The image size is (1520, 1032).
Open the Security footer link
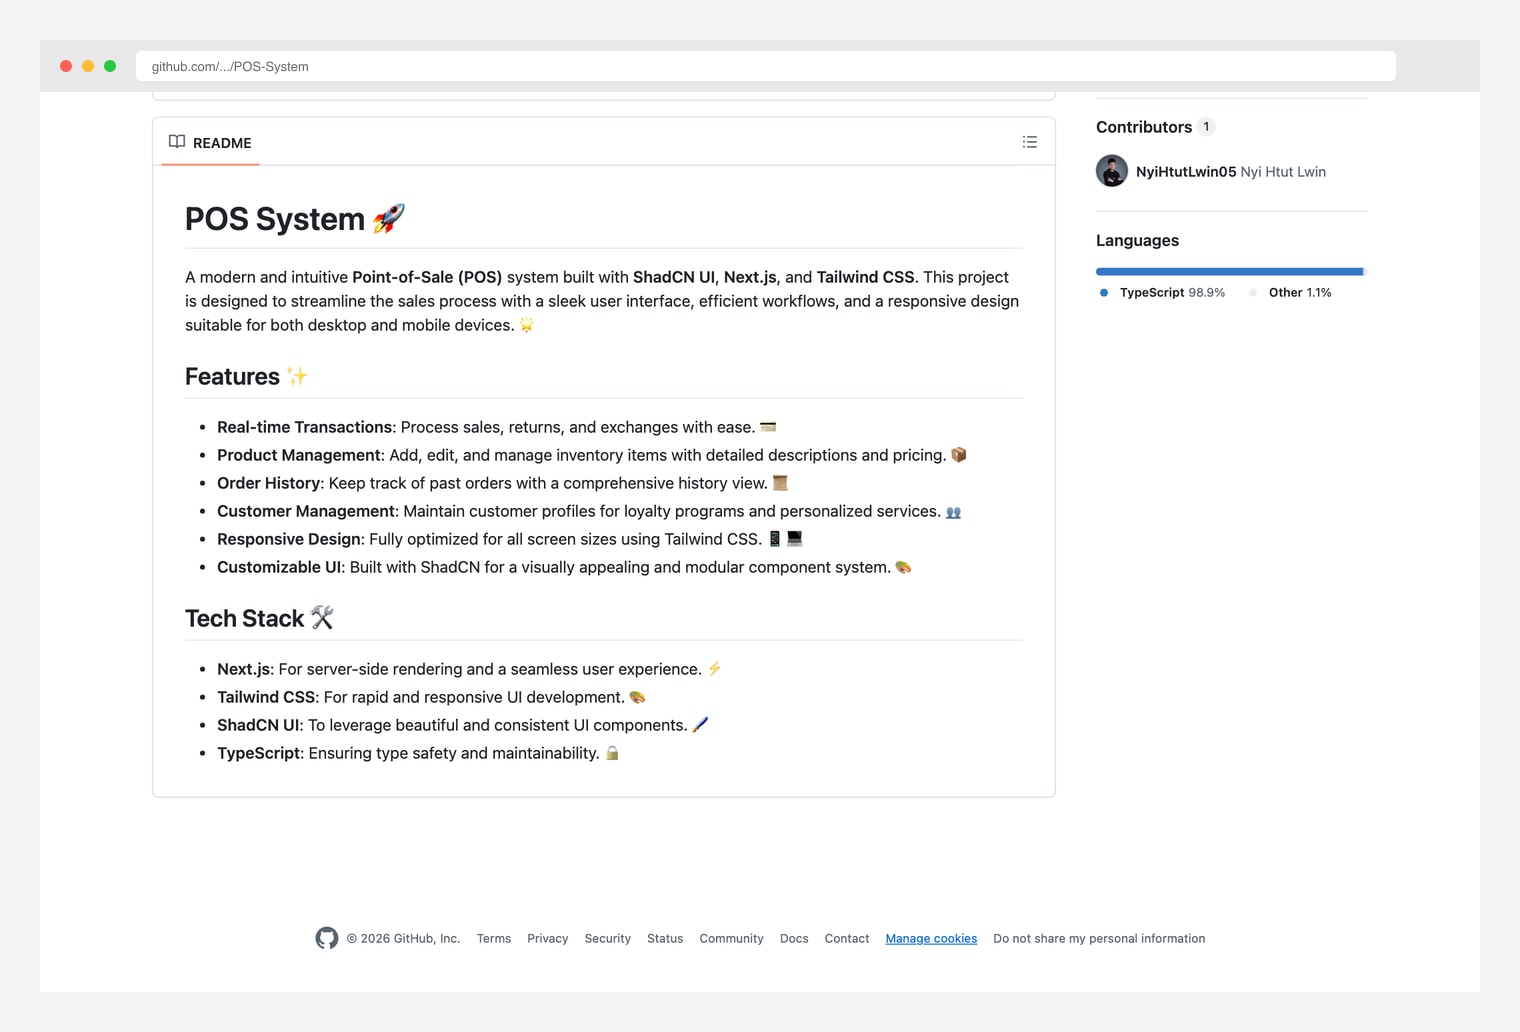pos(608,939)
